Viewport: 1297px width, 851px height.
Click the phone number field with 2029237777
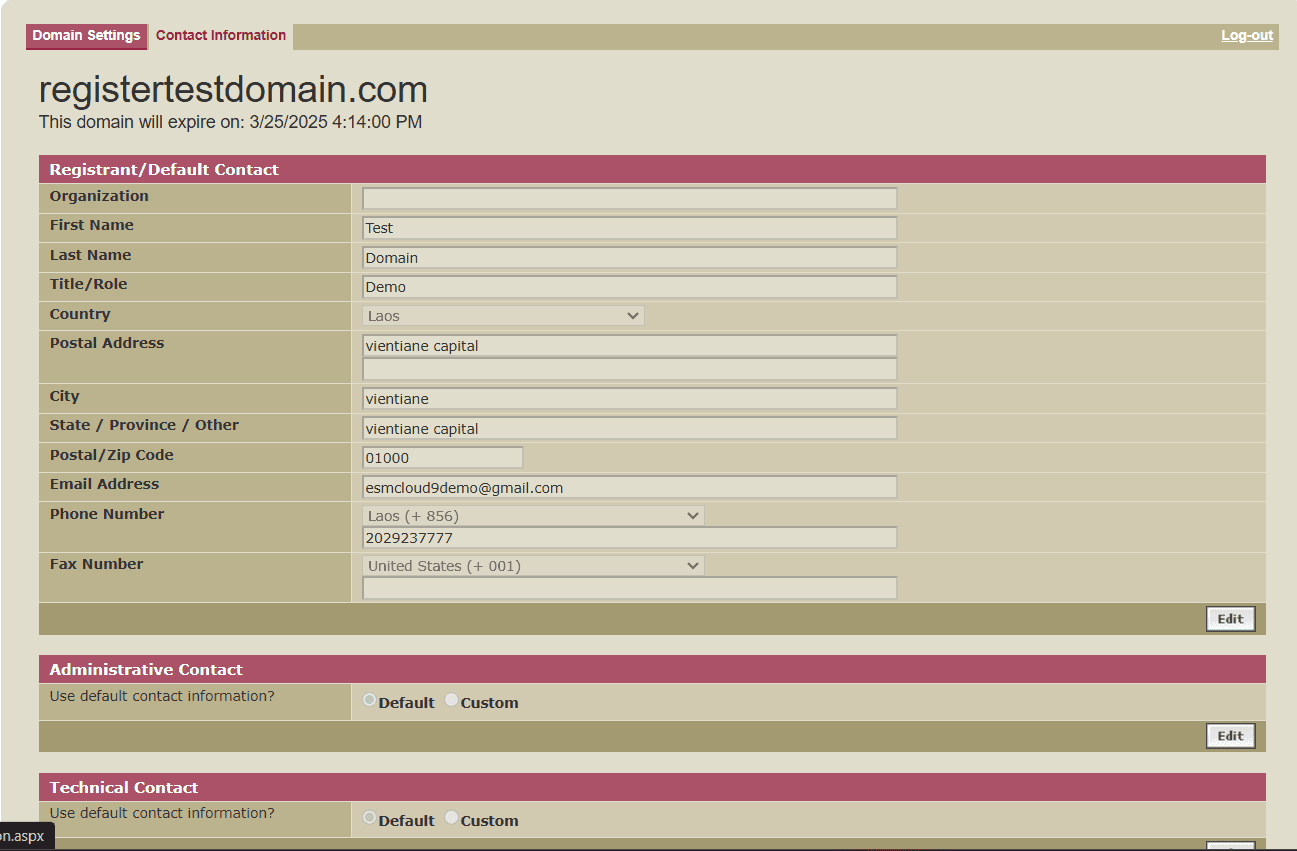tap(629, 538)
